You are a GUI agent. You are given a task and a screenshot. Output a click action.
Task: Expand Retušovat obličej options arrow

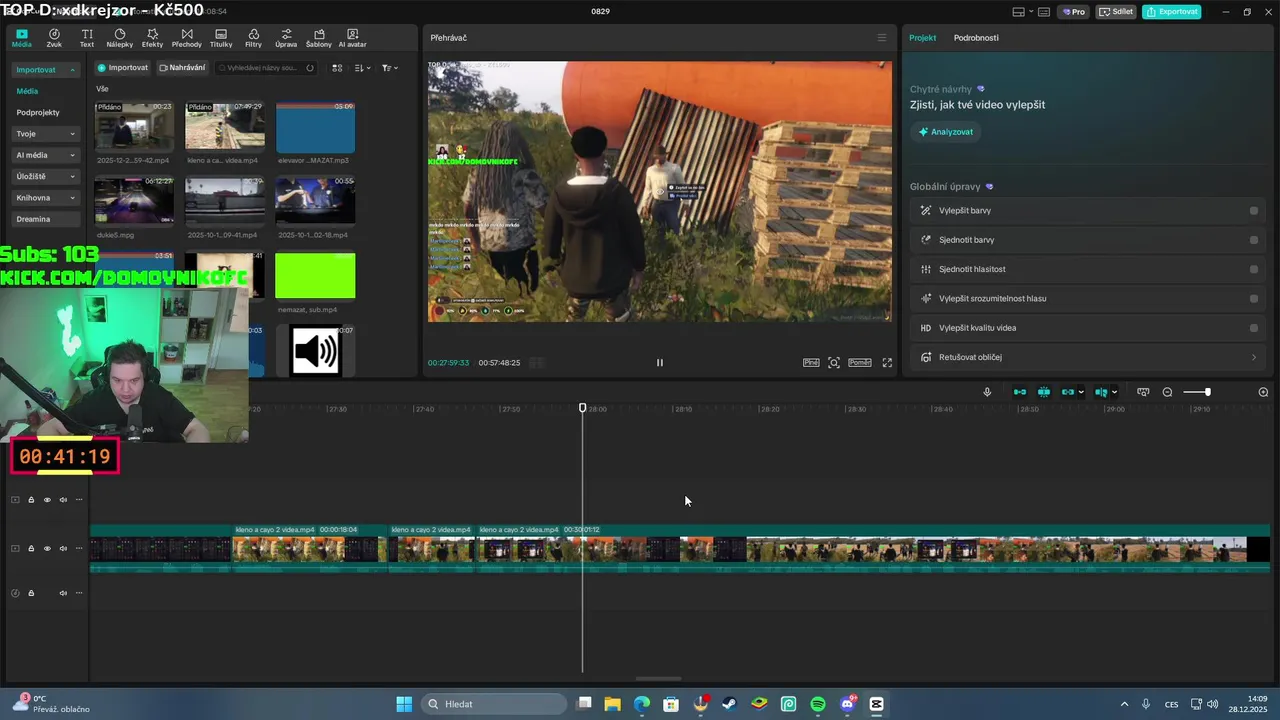coord(1254,357)
